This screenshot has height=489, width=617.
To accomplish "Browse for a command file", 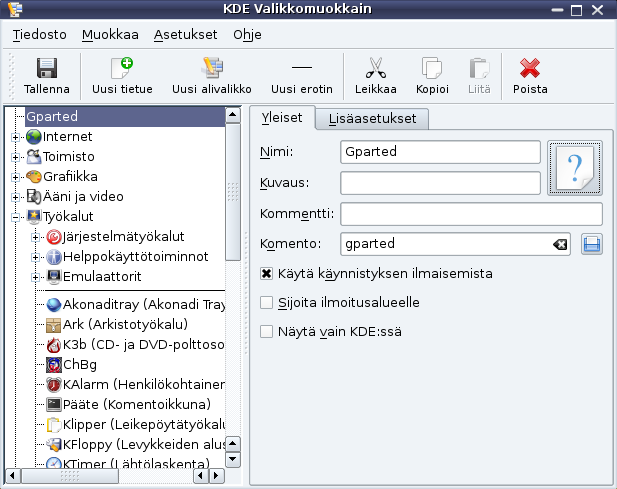I will (x=592, y=244).
